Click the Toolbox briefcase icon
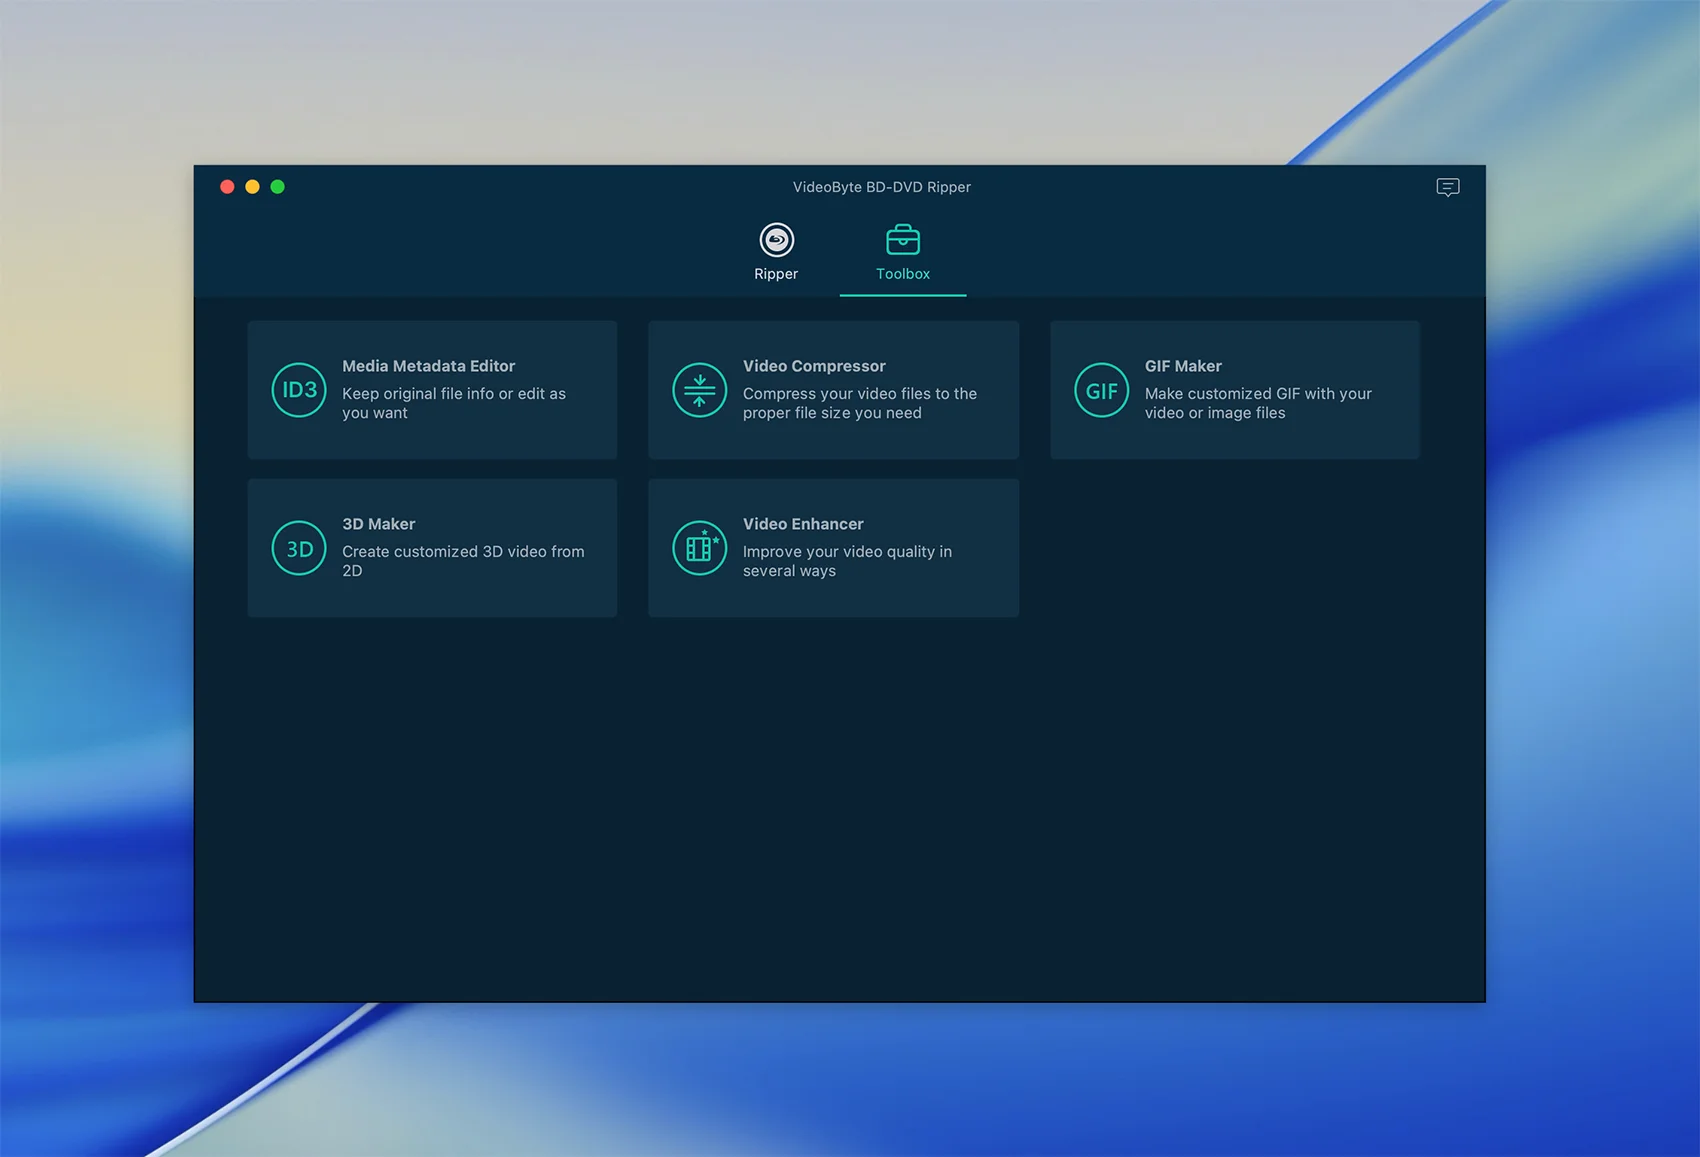This screenshot has width=1700, height=1157. tap(902, 240)
